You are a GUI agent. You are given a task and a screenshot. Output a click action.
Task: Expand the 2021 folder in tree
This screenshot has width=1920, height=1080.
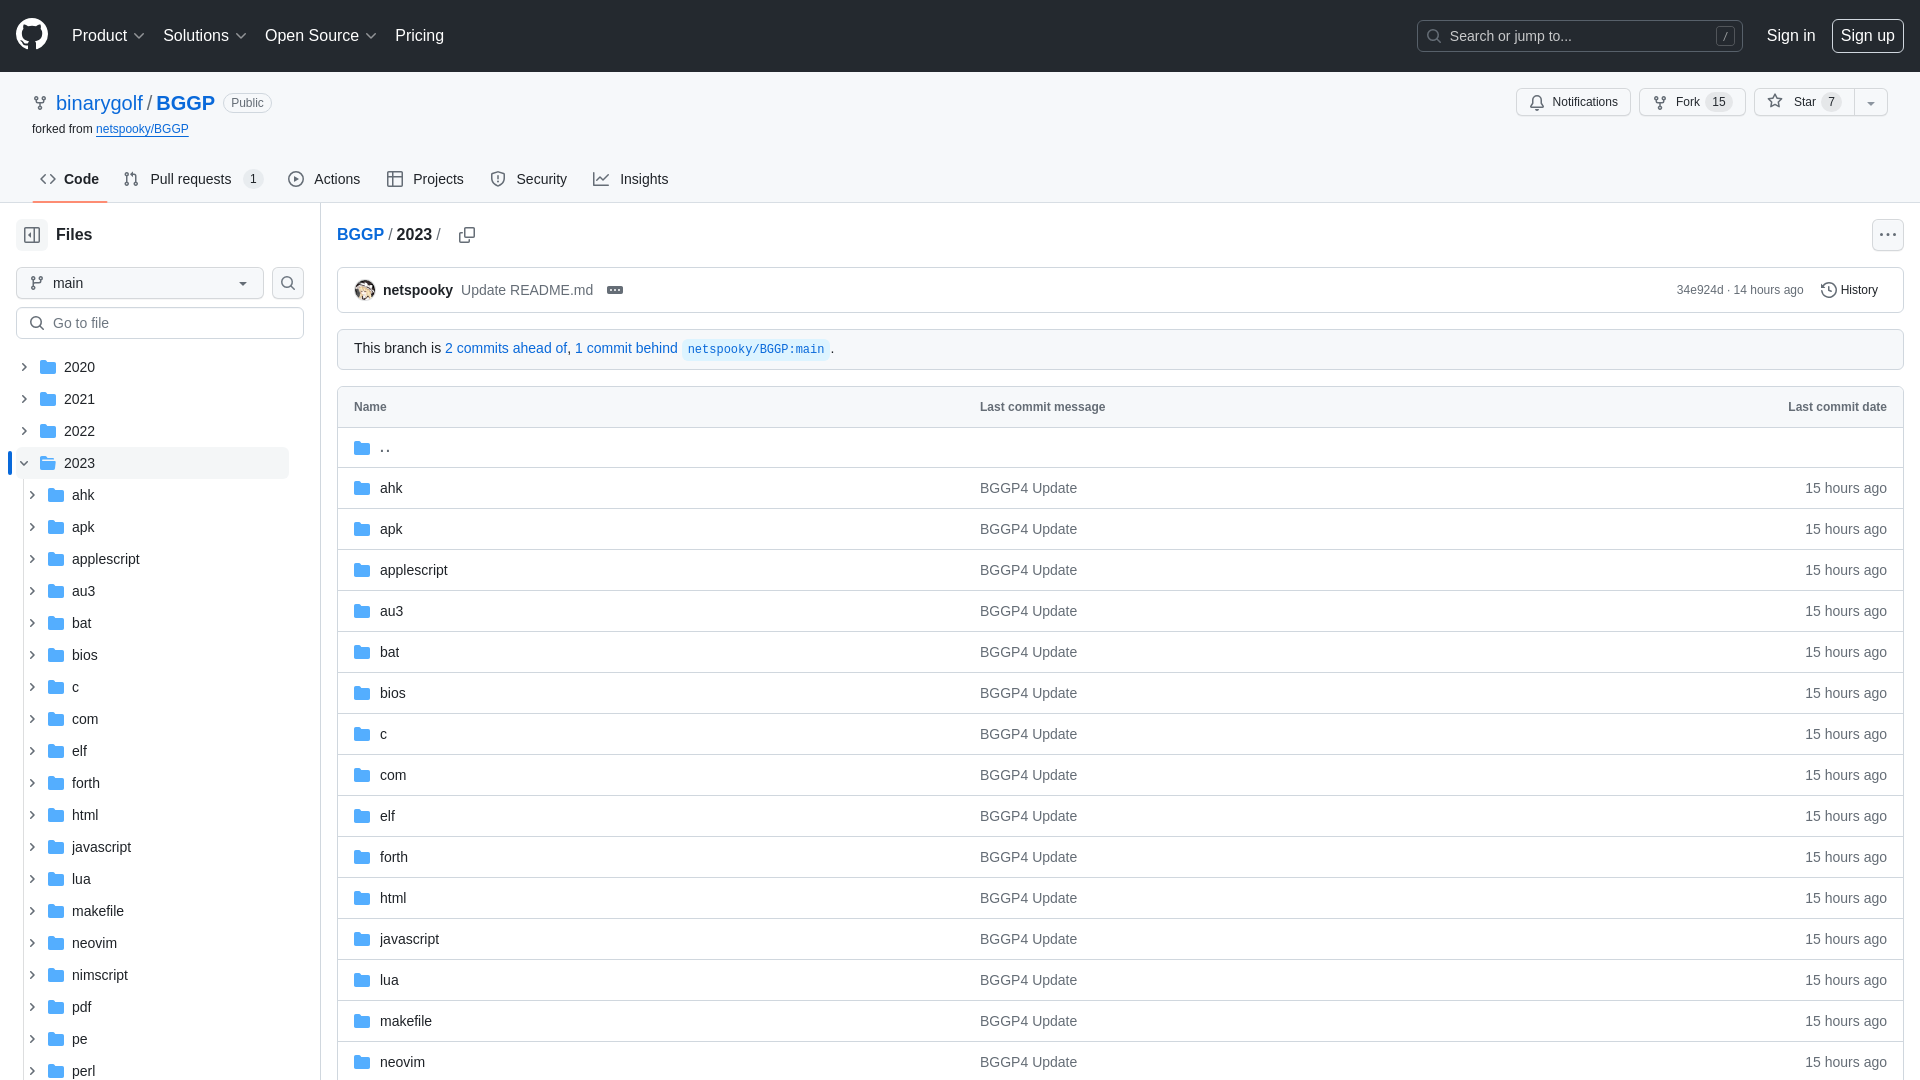coord(24,399)
